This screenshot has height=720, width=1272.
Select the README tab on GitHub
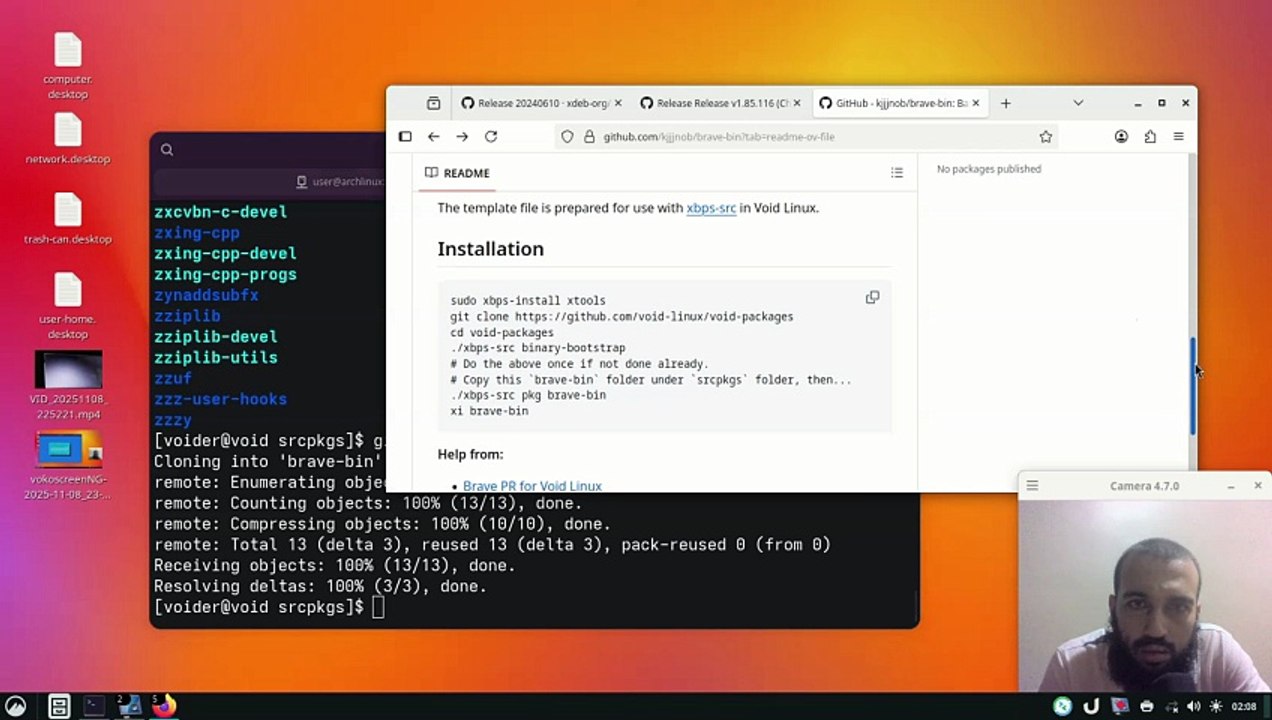tap(457, 173)
